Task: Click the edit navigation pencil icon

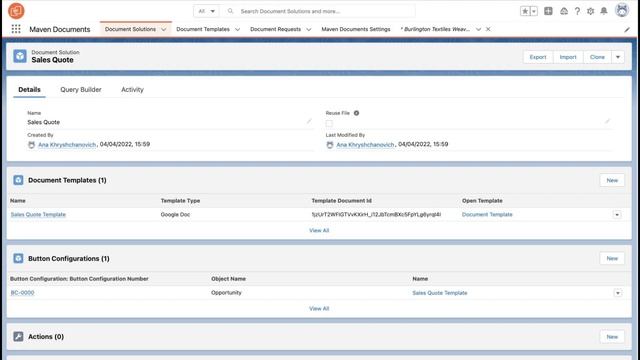Action: (x=627, y=29)
